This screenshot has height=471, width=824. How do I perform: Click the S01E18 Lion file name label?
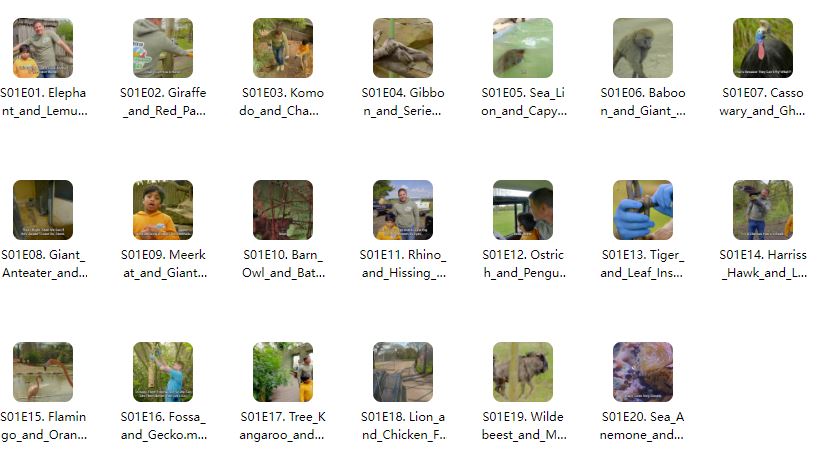pos(403,426)
